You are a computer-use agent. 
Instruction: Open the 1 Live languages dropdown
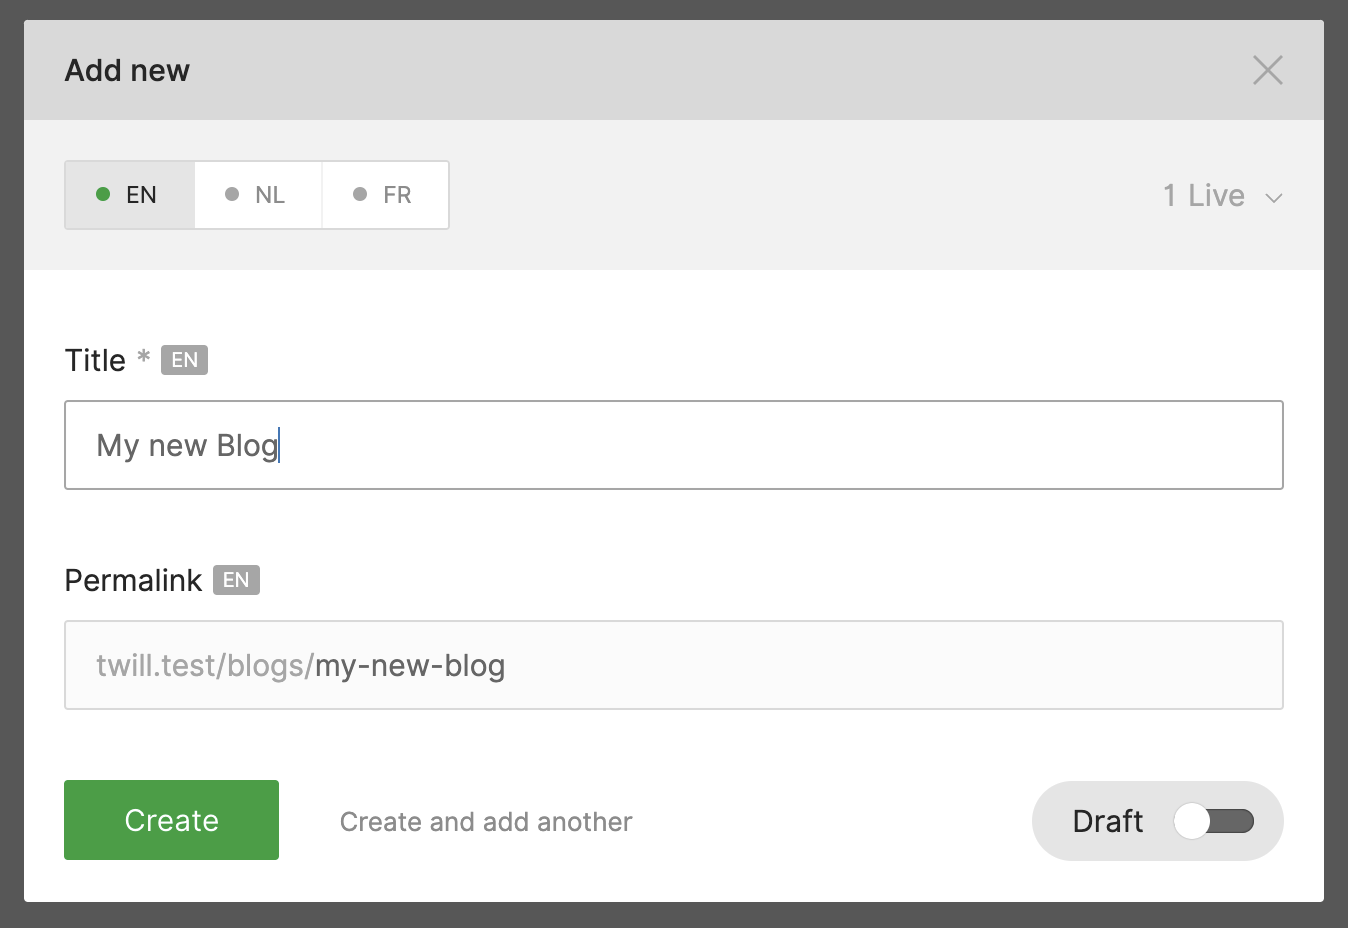pos(1204,195)
